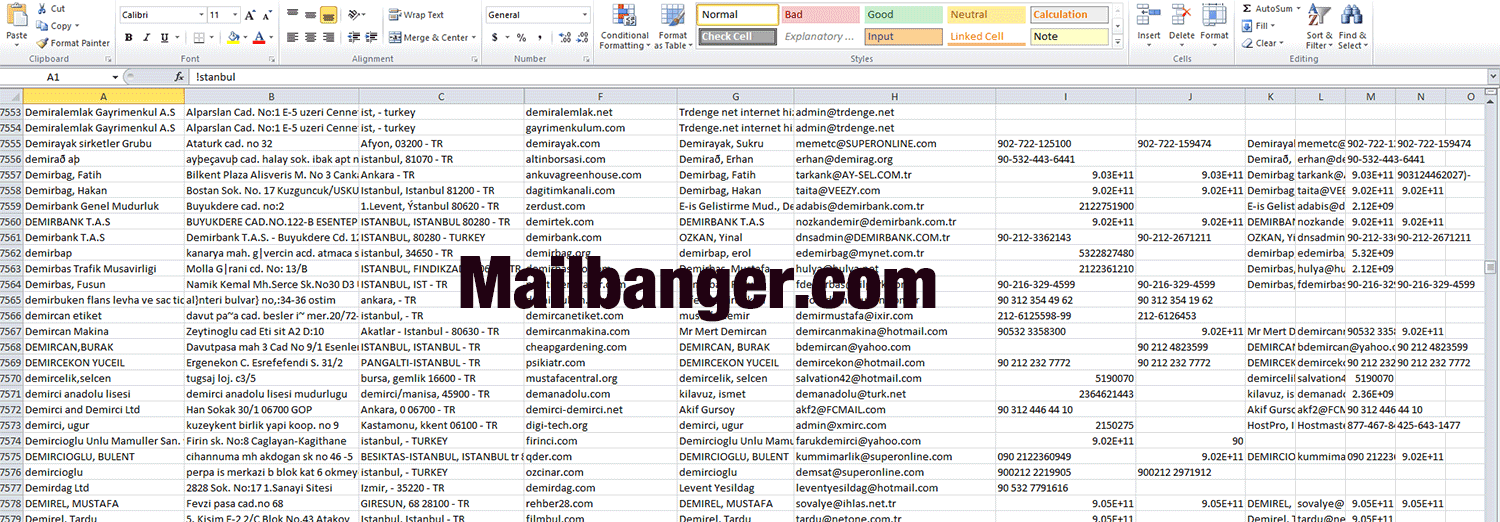Click the Increase Indent icon
This screenshot has width=1500, height=522.
coord(372,38)
